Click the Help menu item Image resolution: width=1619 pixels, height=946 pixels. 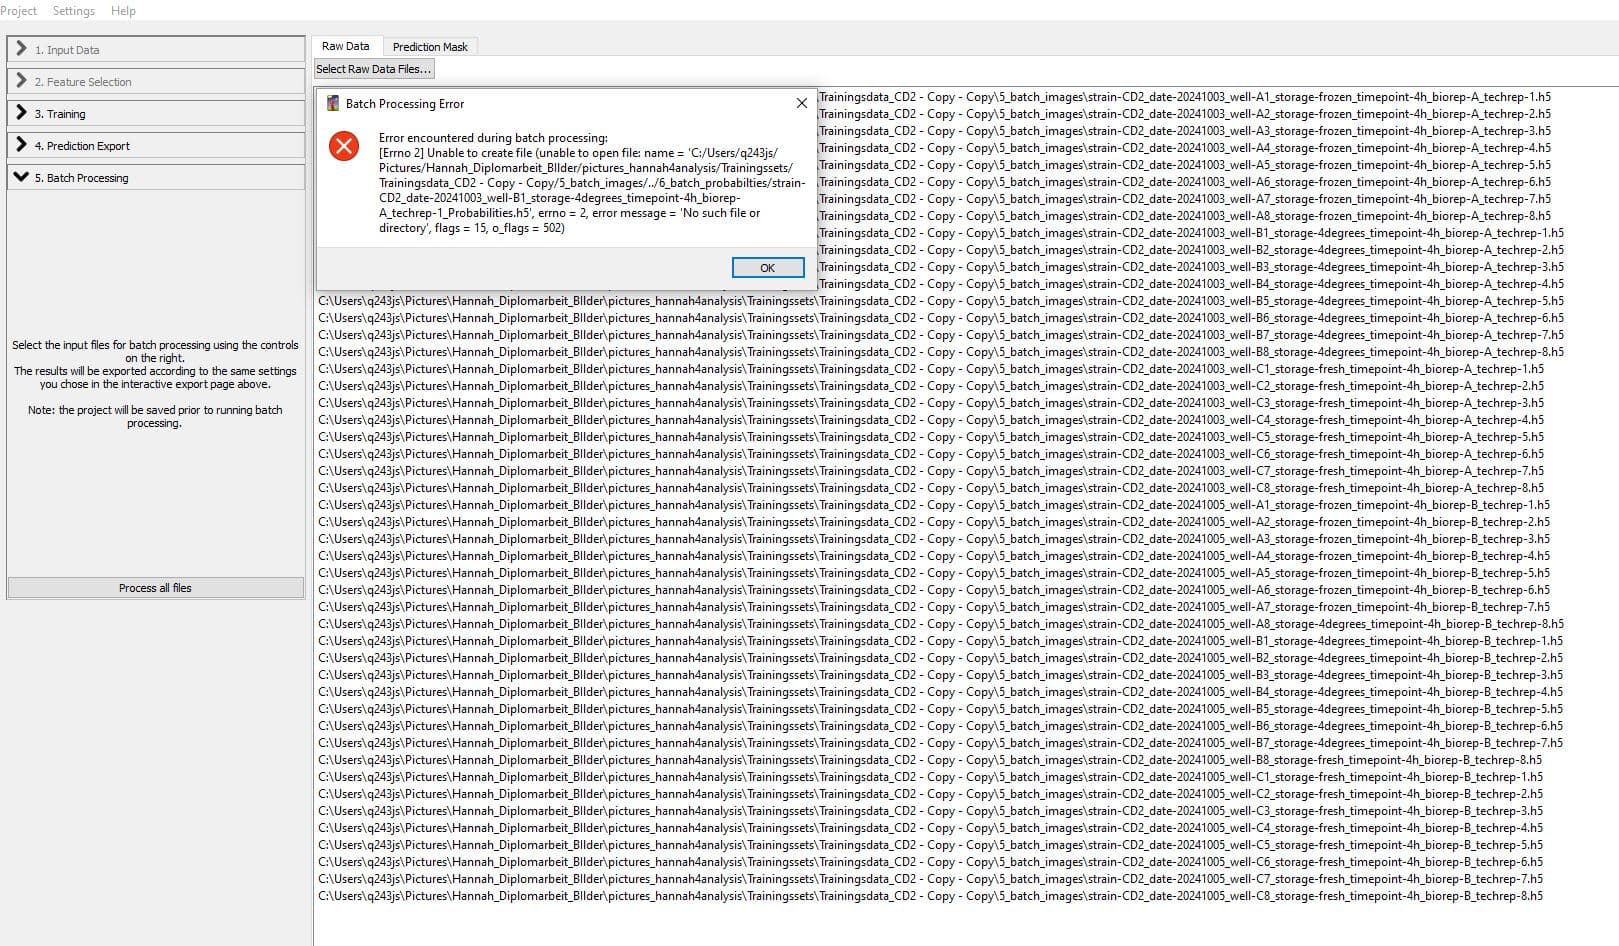[123, 10]
